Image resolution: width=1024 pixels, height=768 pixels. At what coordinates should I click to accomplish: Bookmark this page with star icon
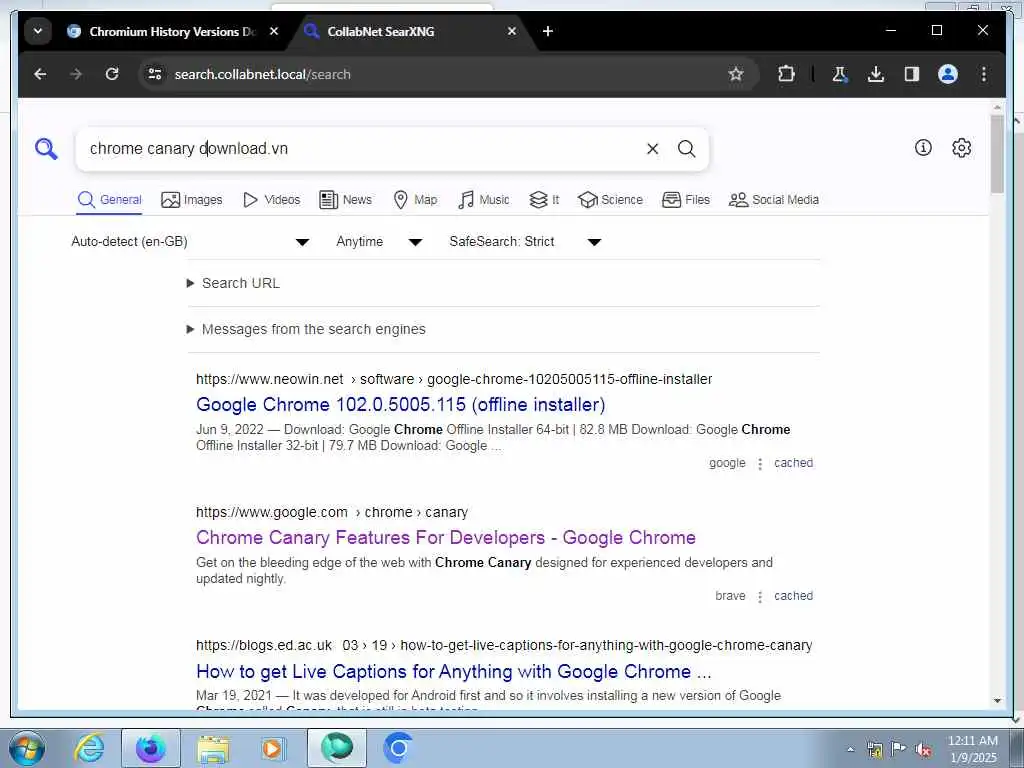tap(736, 74)
